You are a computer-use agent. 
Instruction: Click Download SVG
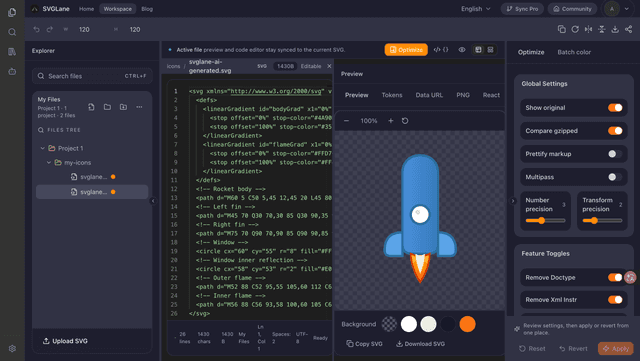point(420,344)
